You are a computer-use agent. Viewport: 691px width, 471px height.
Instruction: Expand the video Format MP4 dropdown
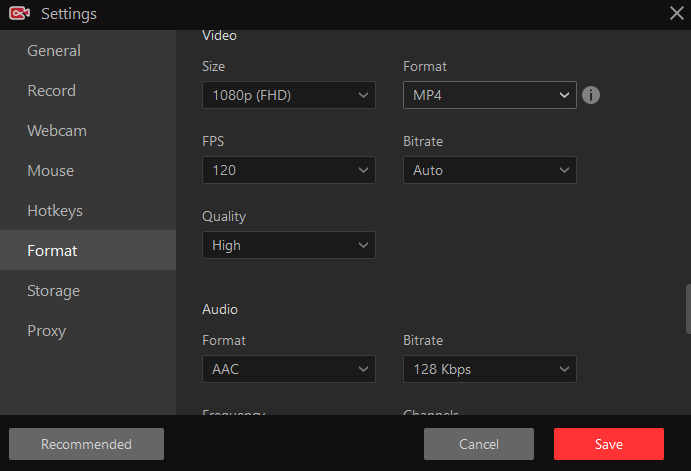coord(489,95)
